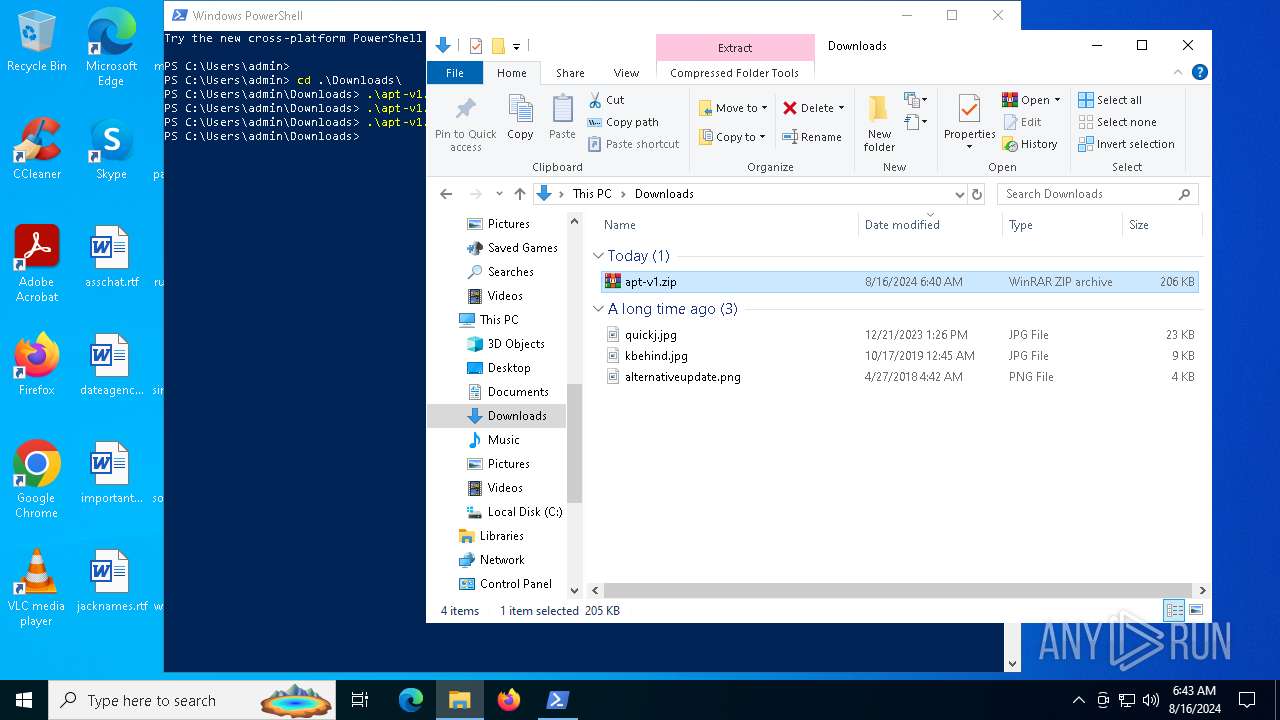This screenshot has height=720, width=1280.
Task: Click Copy path in Clipboard group
Action: tap(623, 122)
